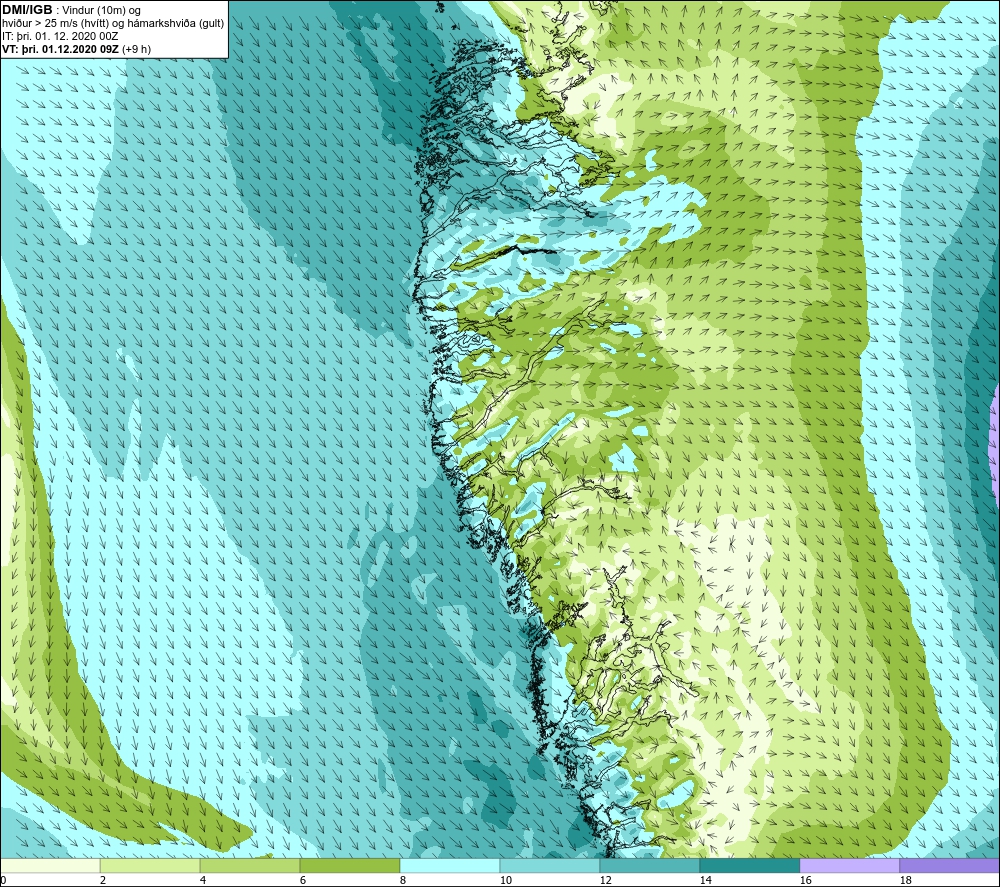
Task: Click the 16–18 m/s light purple legend swatch
Action: click(x=850, y=866)
